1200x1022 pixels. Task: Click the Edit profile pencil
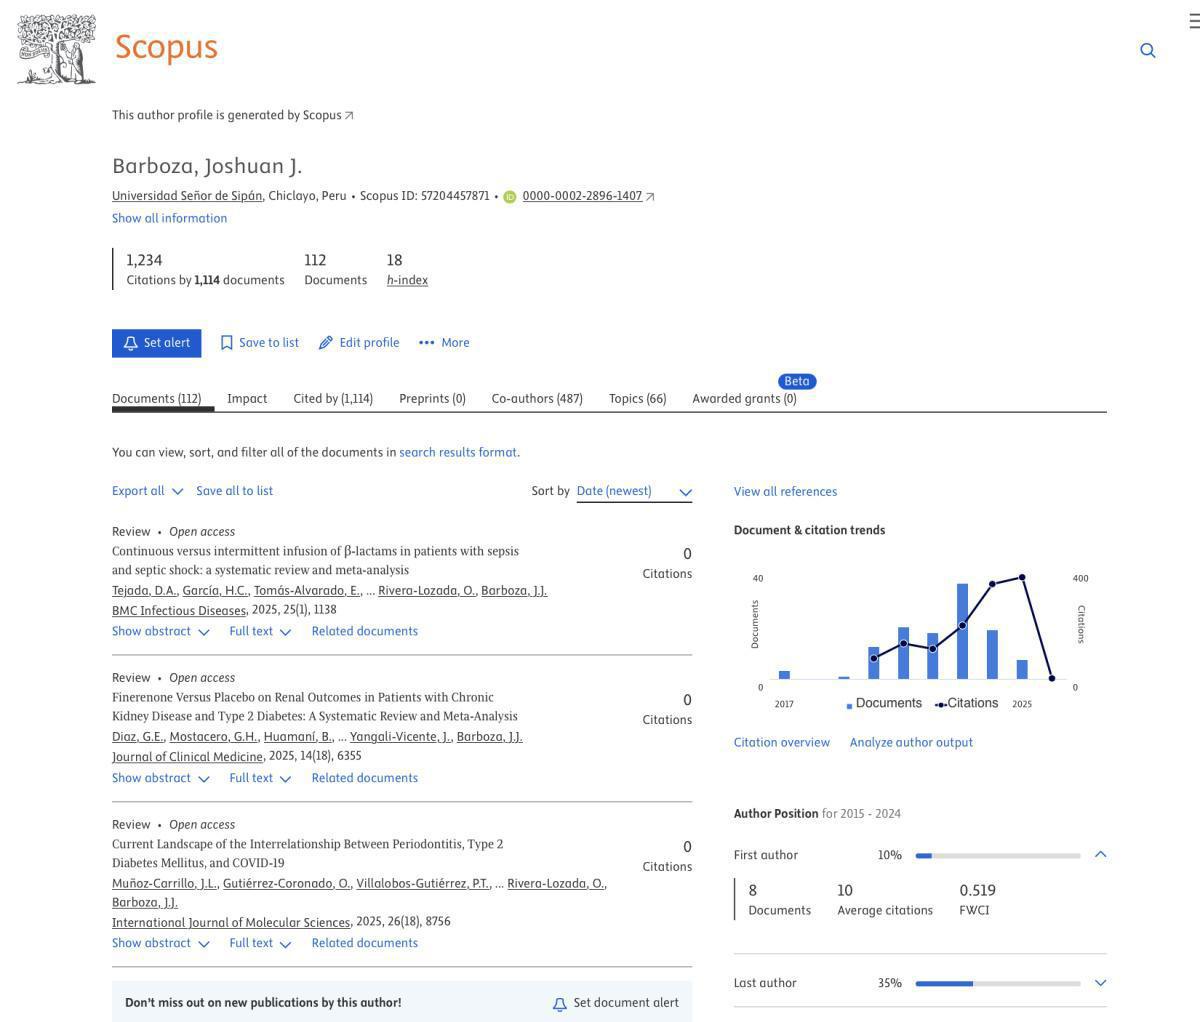tap(359, 343)
